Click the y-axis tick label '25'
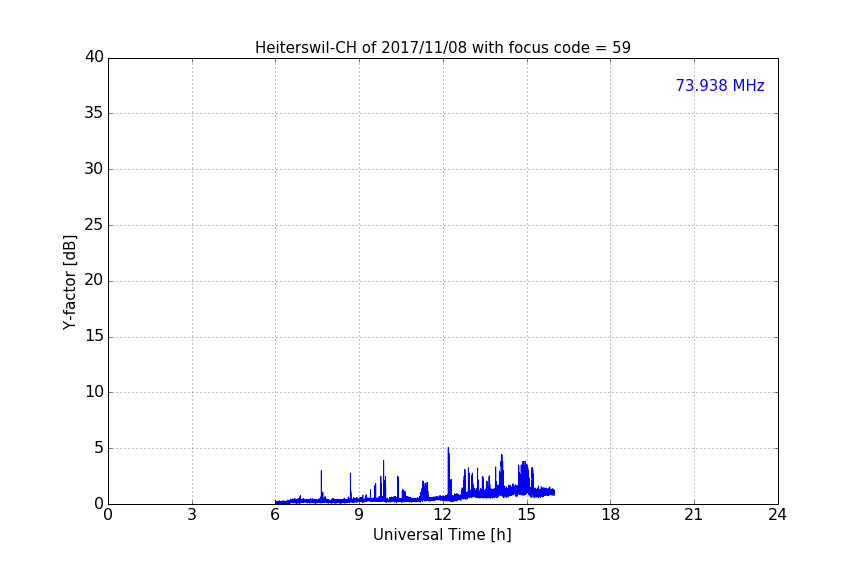This screenshot has height=576, width=864. (x=94, y=224)
